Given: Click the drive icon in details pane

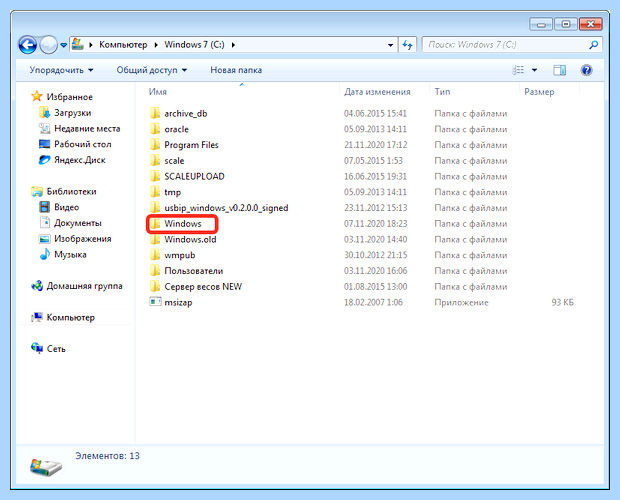Looking at the screenshot, I should (46, 467).
